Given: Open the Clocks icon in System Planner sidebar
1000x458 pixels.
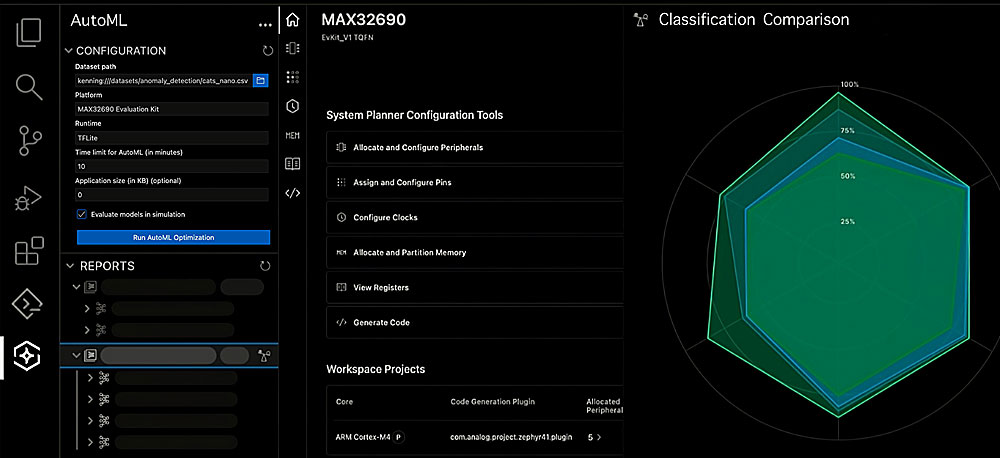Looking at the screenshot, I should 292,106.
